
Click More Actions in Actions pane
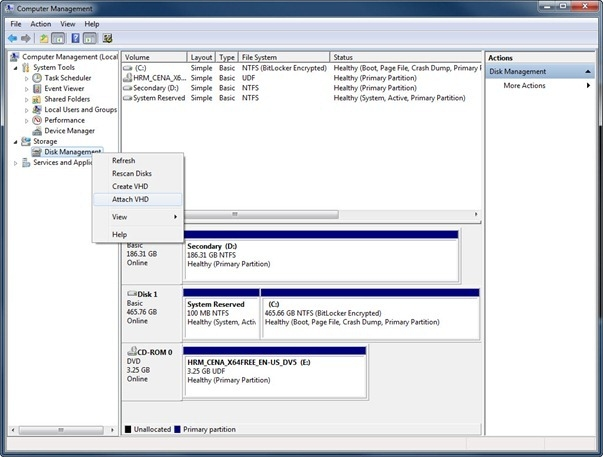524,85
